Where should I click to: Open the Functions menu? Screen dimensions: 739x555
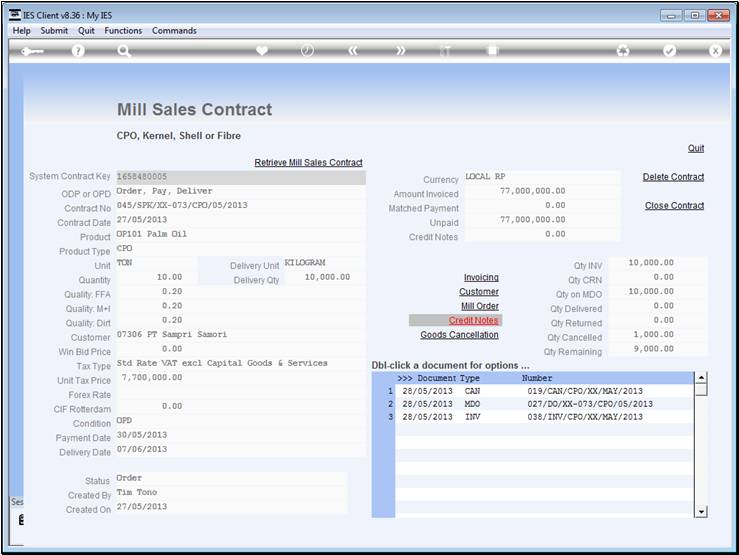[123, 31]
